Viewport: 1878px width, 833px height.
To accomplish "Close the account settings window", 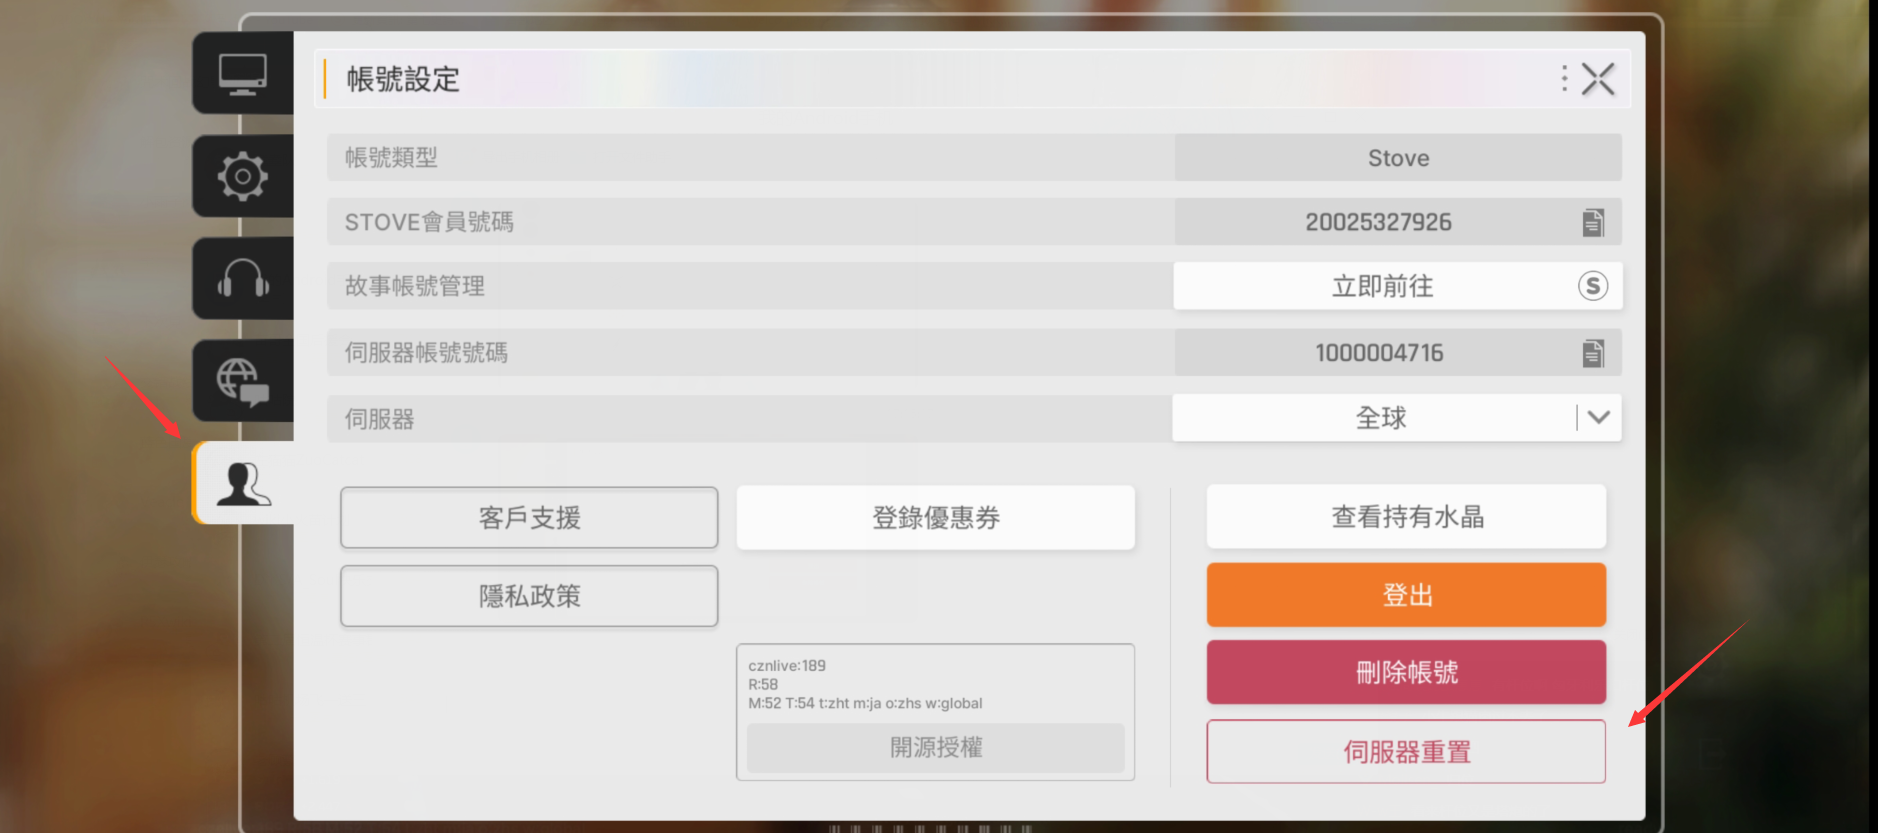I will pyautogui.click(x=1598, y=79).
